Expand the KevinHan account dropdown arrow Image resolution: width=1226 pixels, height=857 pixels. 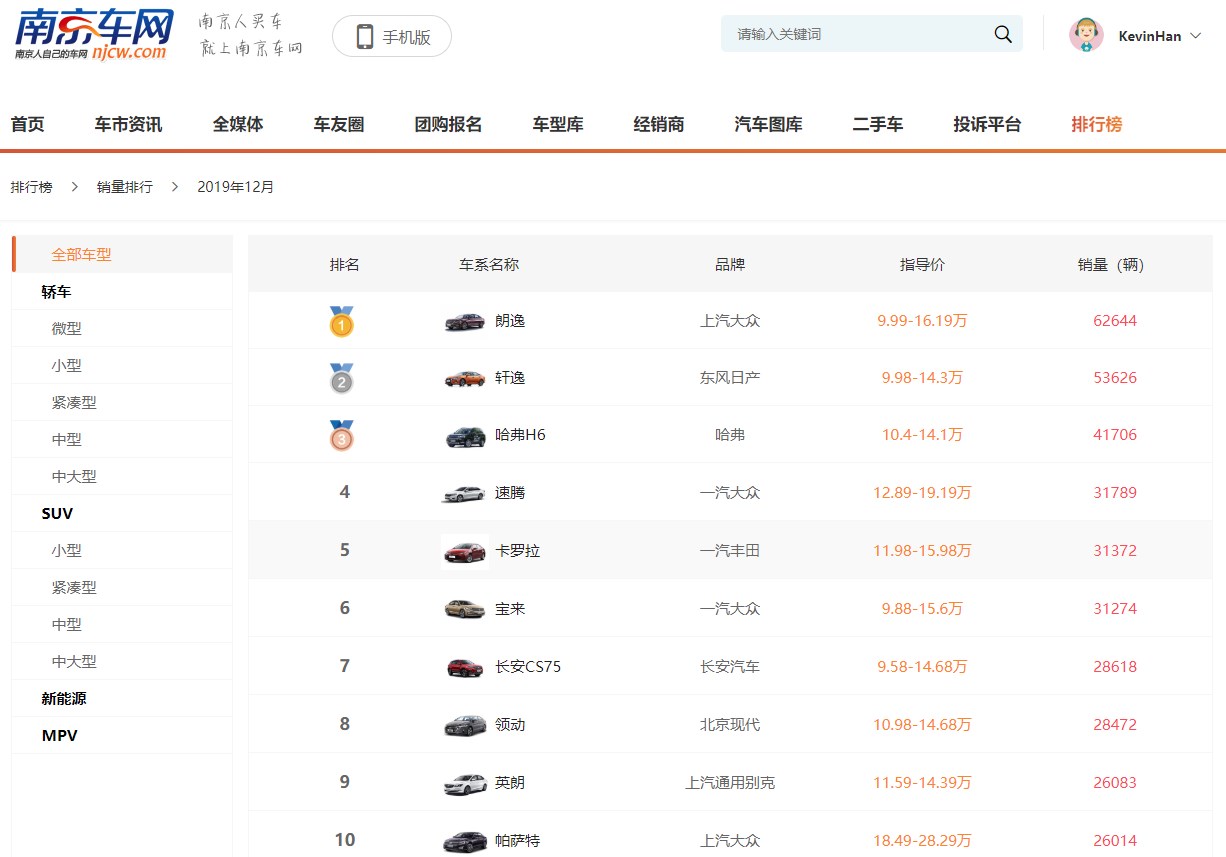coord(1196,36)
